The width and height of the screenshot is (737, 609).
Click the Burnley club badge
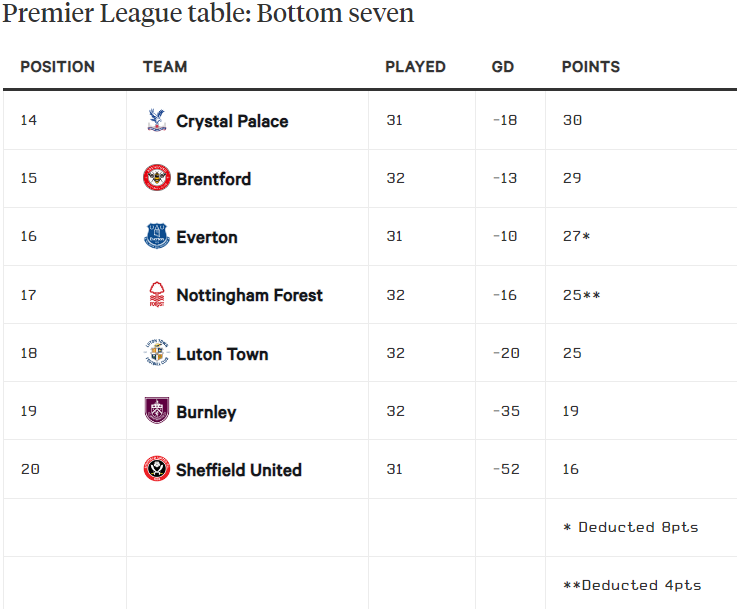(x=157, y=411)
